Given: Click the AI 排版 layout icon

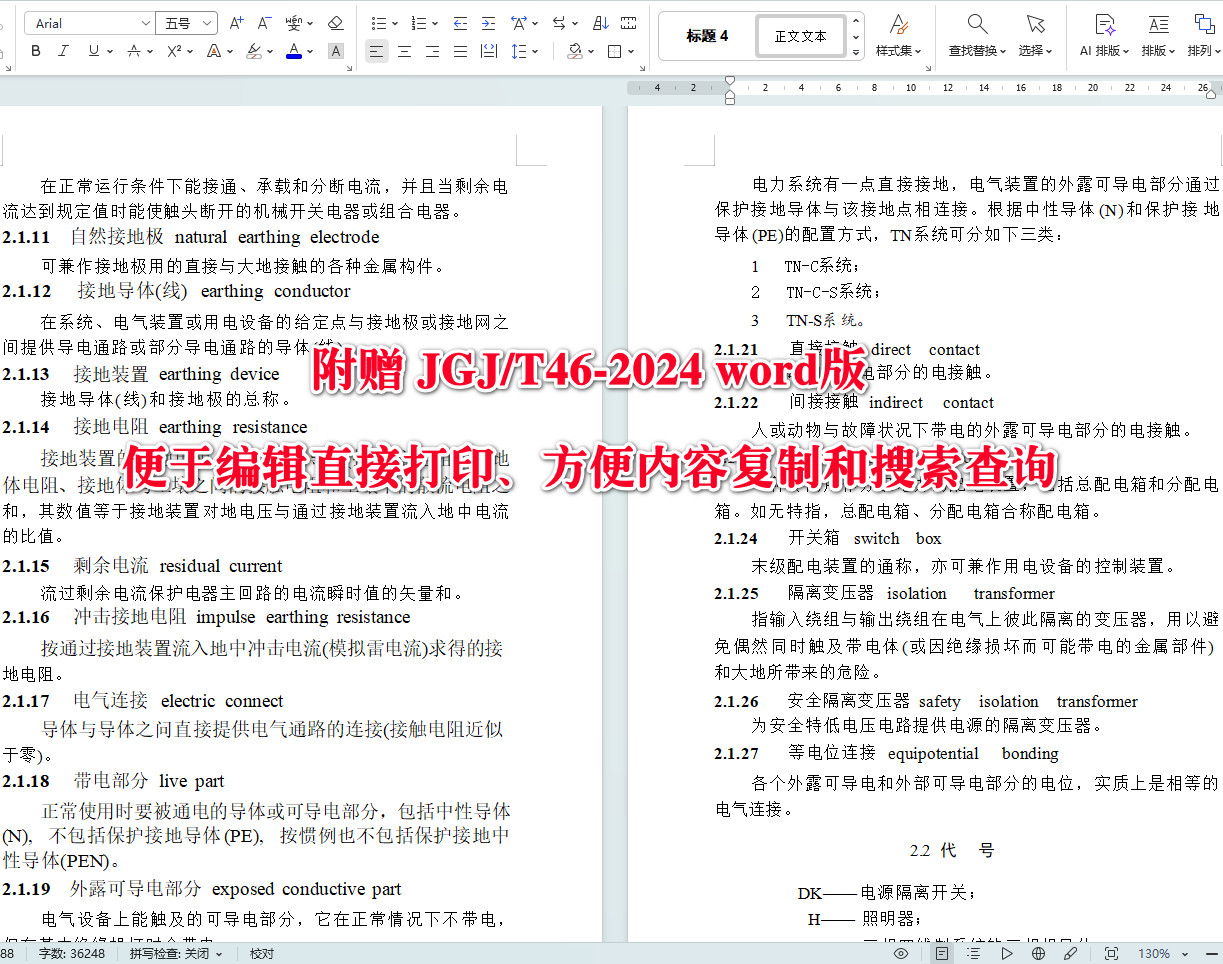Looking at the screenshot, I should click(x=1104, y=35).
